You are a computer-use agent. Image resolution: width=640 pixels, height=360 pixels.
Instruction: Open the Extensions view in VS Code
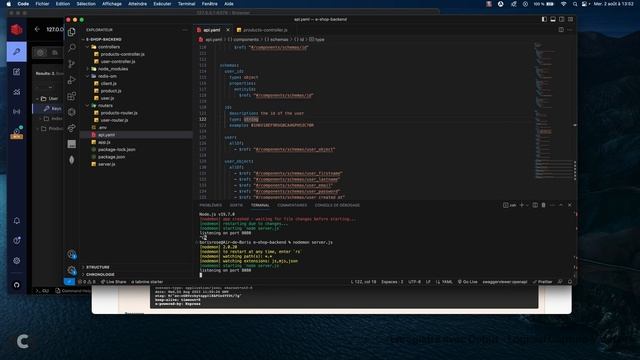72,96
